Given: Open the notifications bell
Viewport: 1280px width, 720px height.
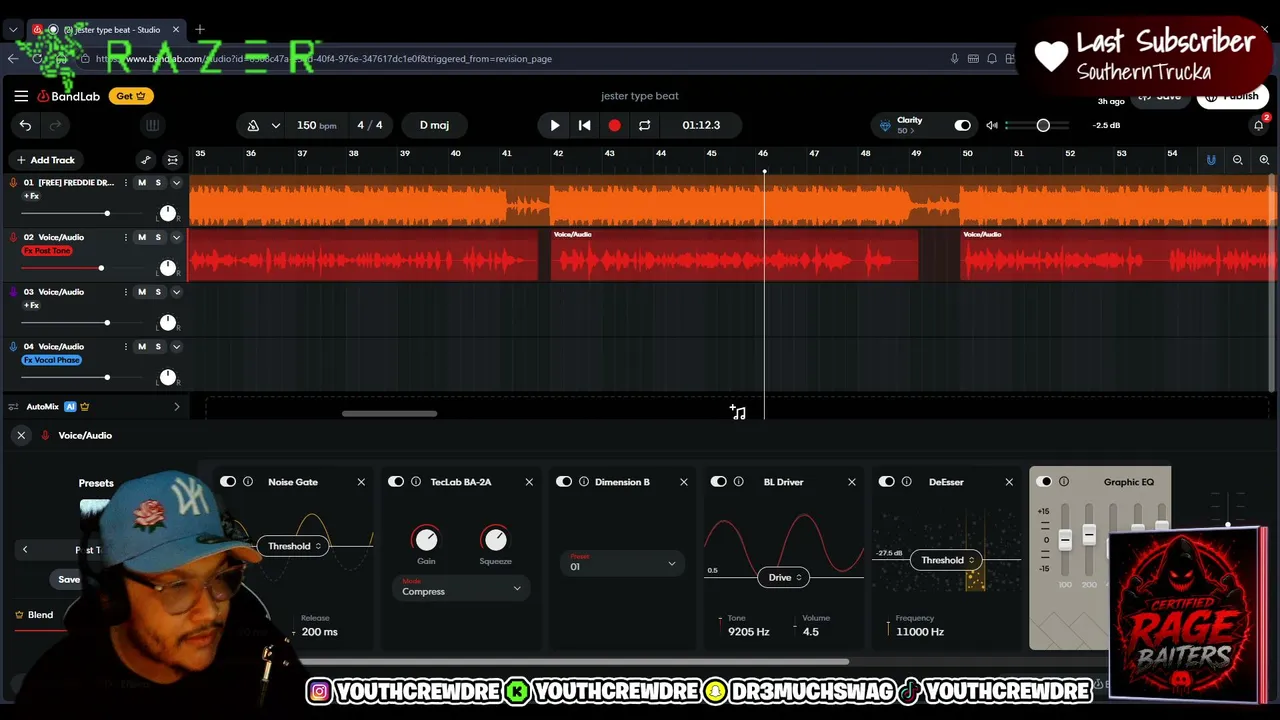Looking at the screenshot, I should tap(1259, 125).
